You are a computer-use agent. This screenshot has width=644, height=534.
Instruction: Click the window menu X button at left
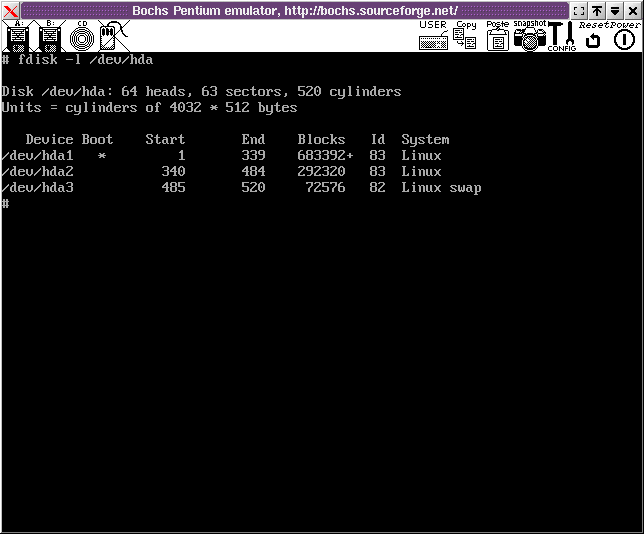pos(10,10)
